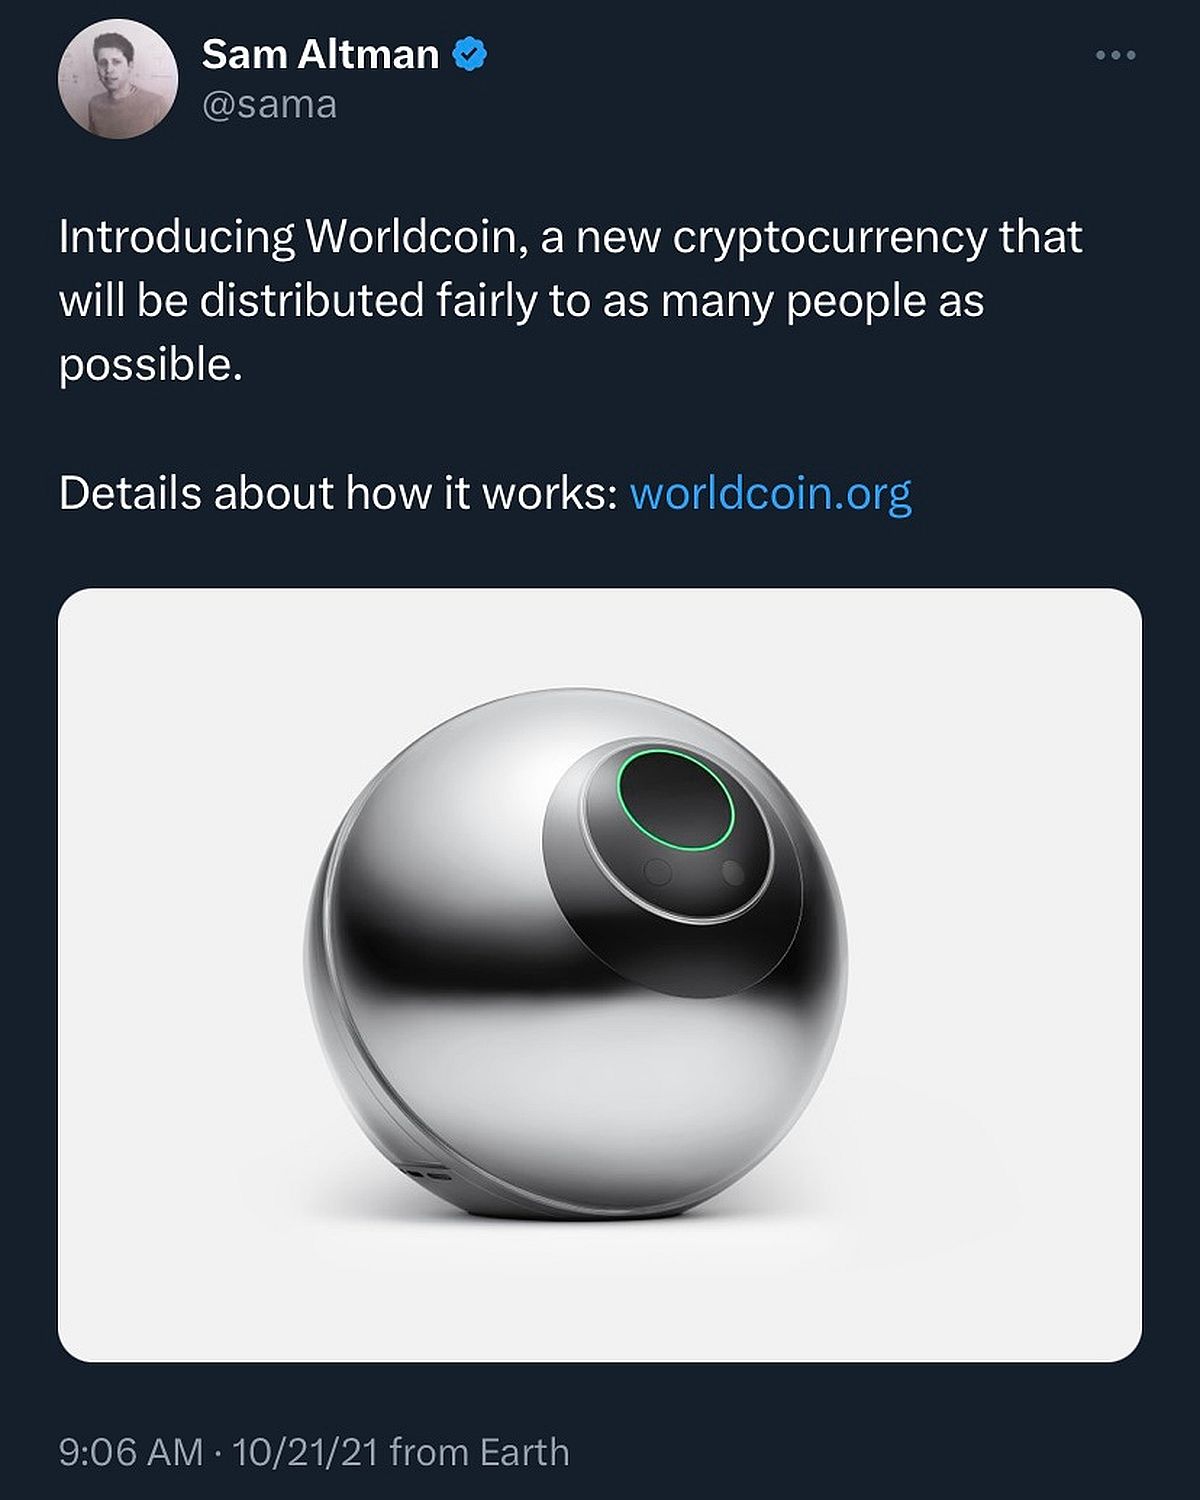The height and width of the screenshot is (1500, 1200).
Task: Click the green ring on the Orb
Action: (676, 798)
